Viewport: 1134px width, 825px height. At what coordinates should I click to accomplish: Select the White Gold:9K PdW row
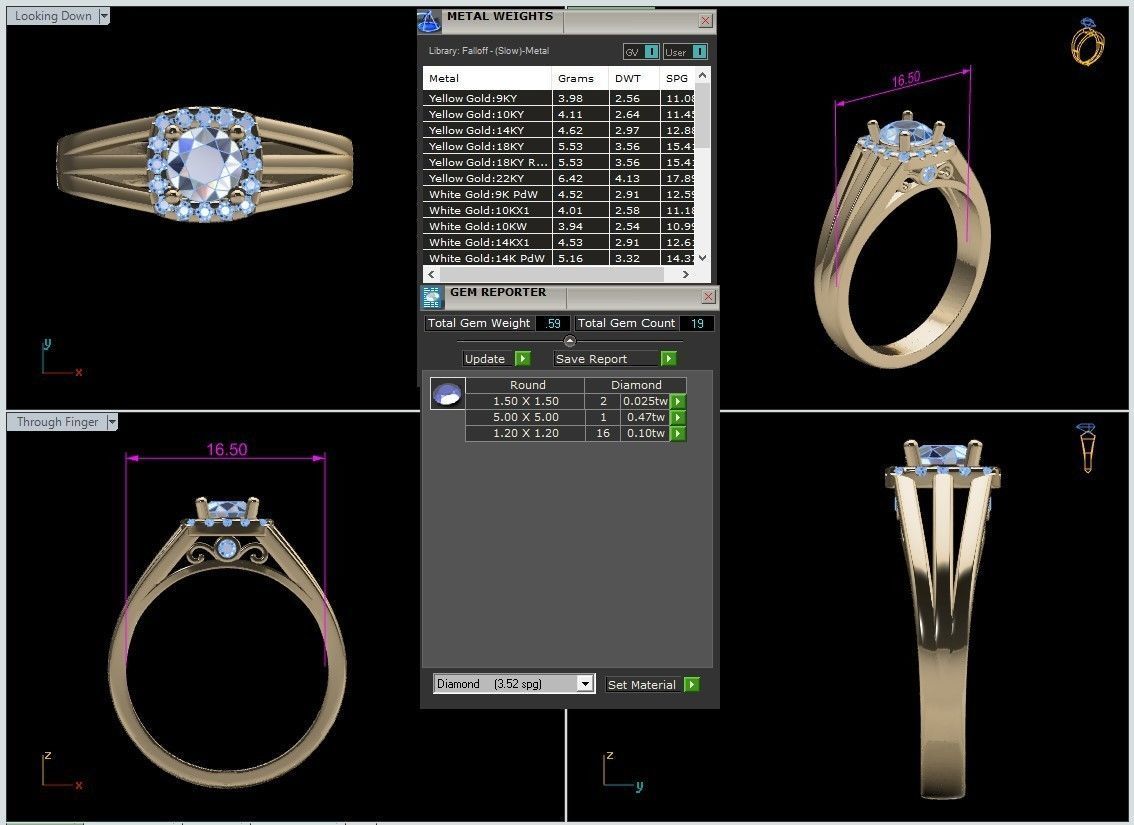point(558,194)
